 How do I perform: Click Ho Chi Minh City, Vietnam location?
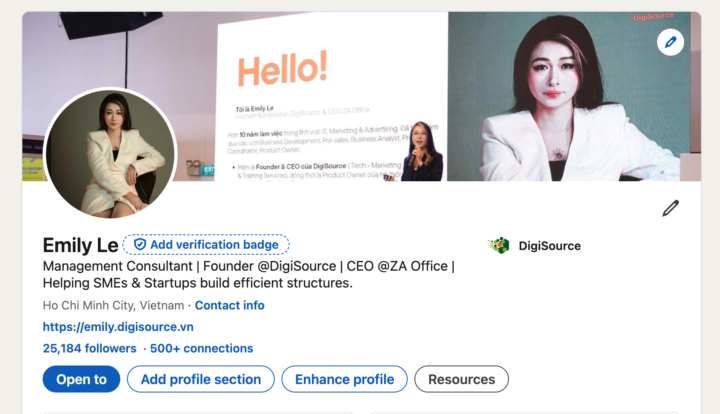pos(113,305)
